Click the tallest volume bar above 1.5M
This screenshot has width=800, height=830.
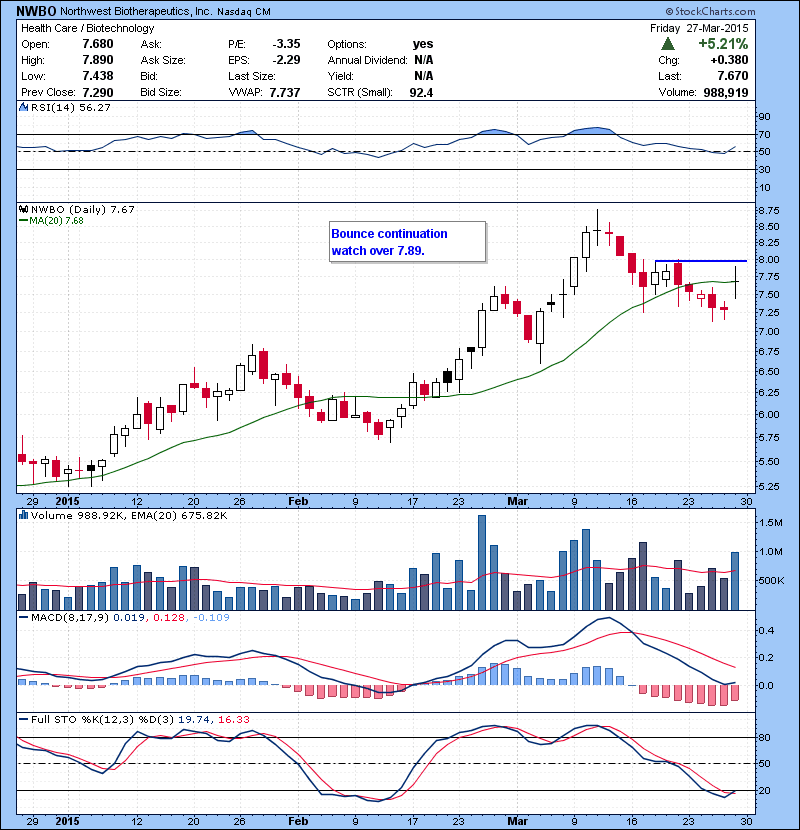482,562
